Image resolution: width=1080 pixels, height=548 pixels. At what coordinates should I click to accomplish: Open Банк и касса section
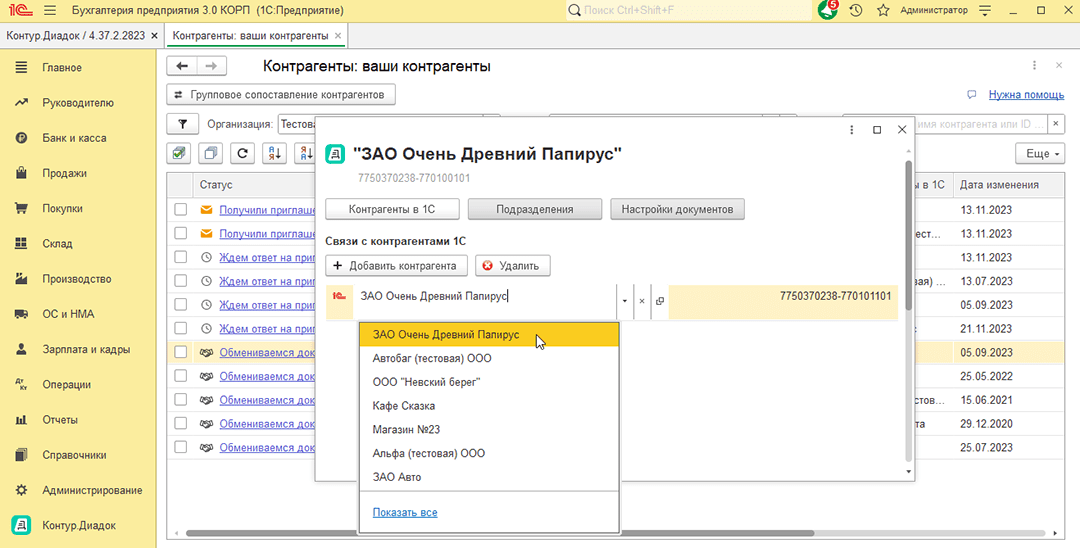click(x=74, y=138)
